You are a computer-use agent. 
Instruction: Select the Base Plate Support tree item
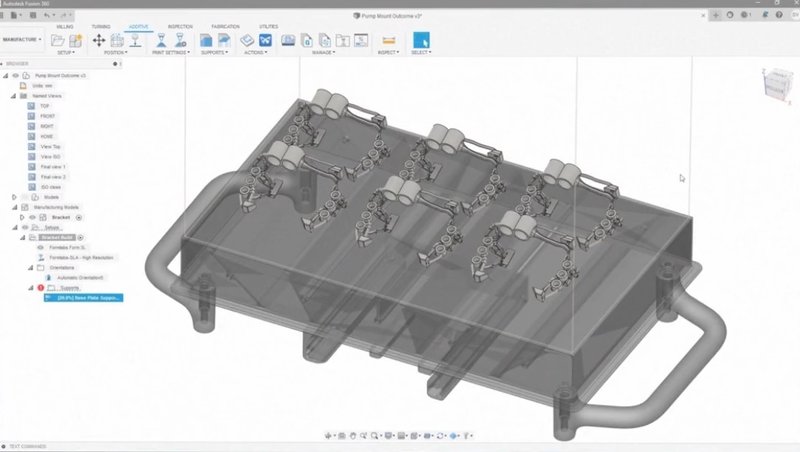(84, 297)
